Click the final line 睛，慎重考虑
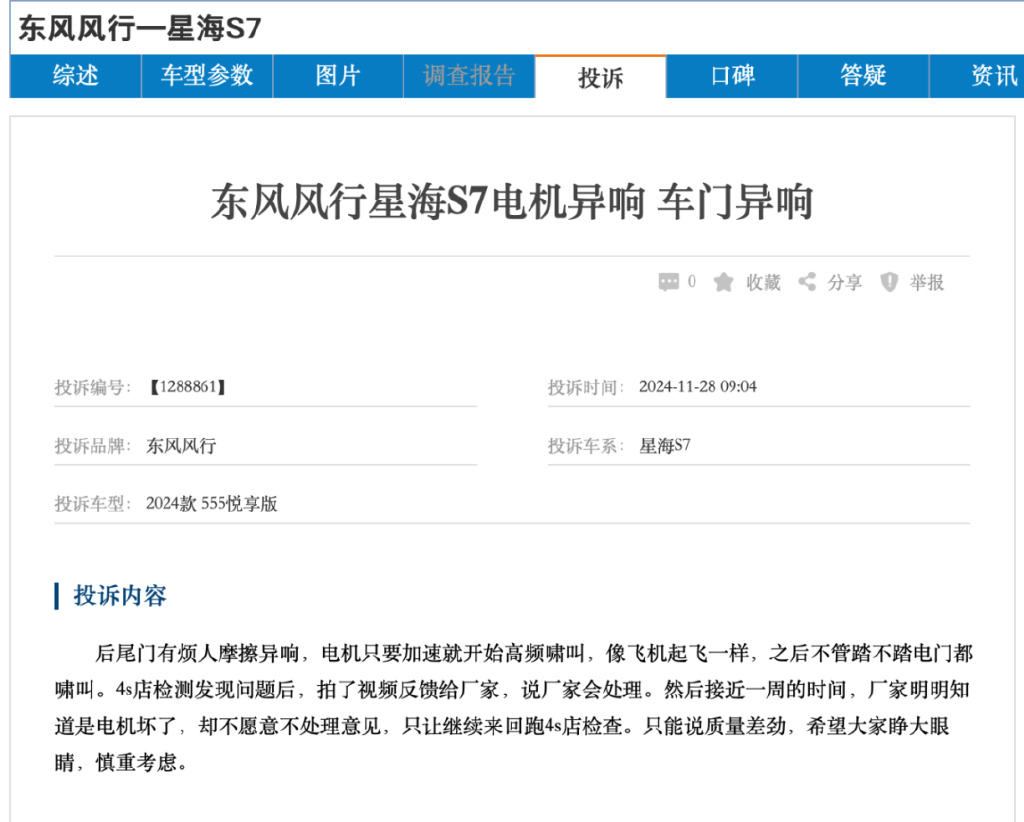 121,762
